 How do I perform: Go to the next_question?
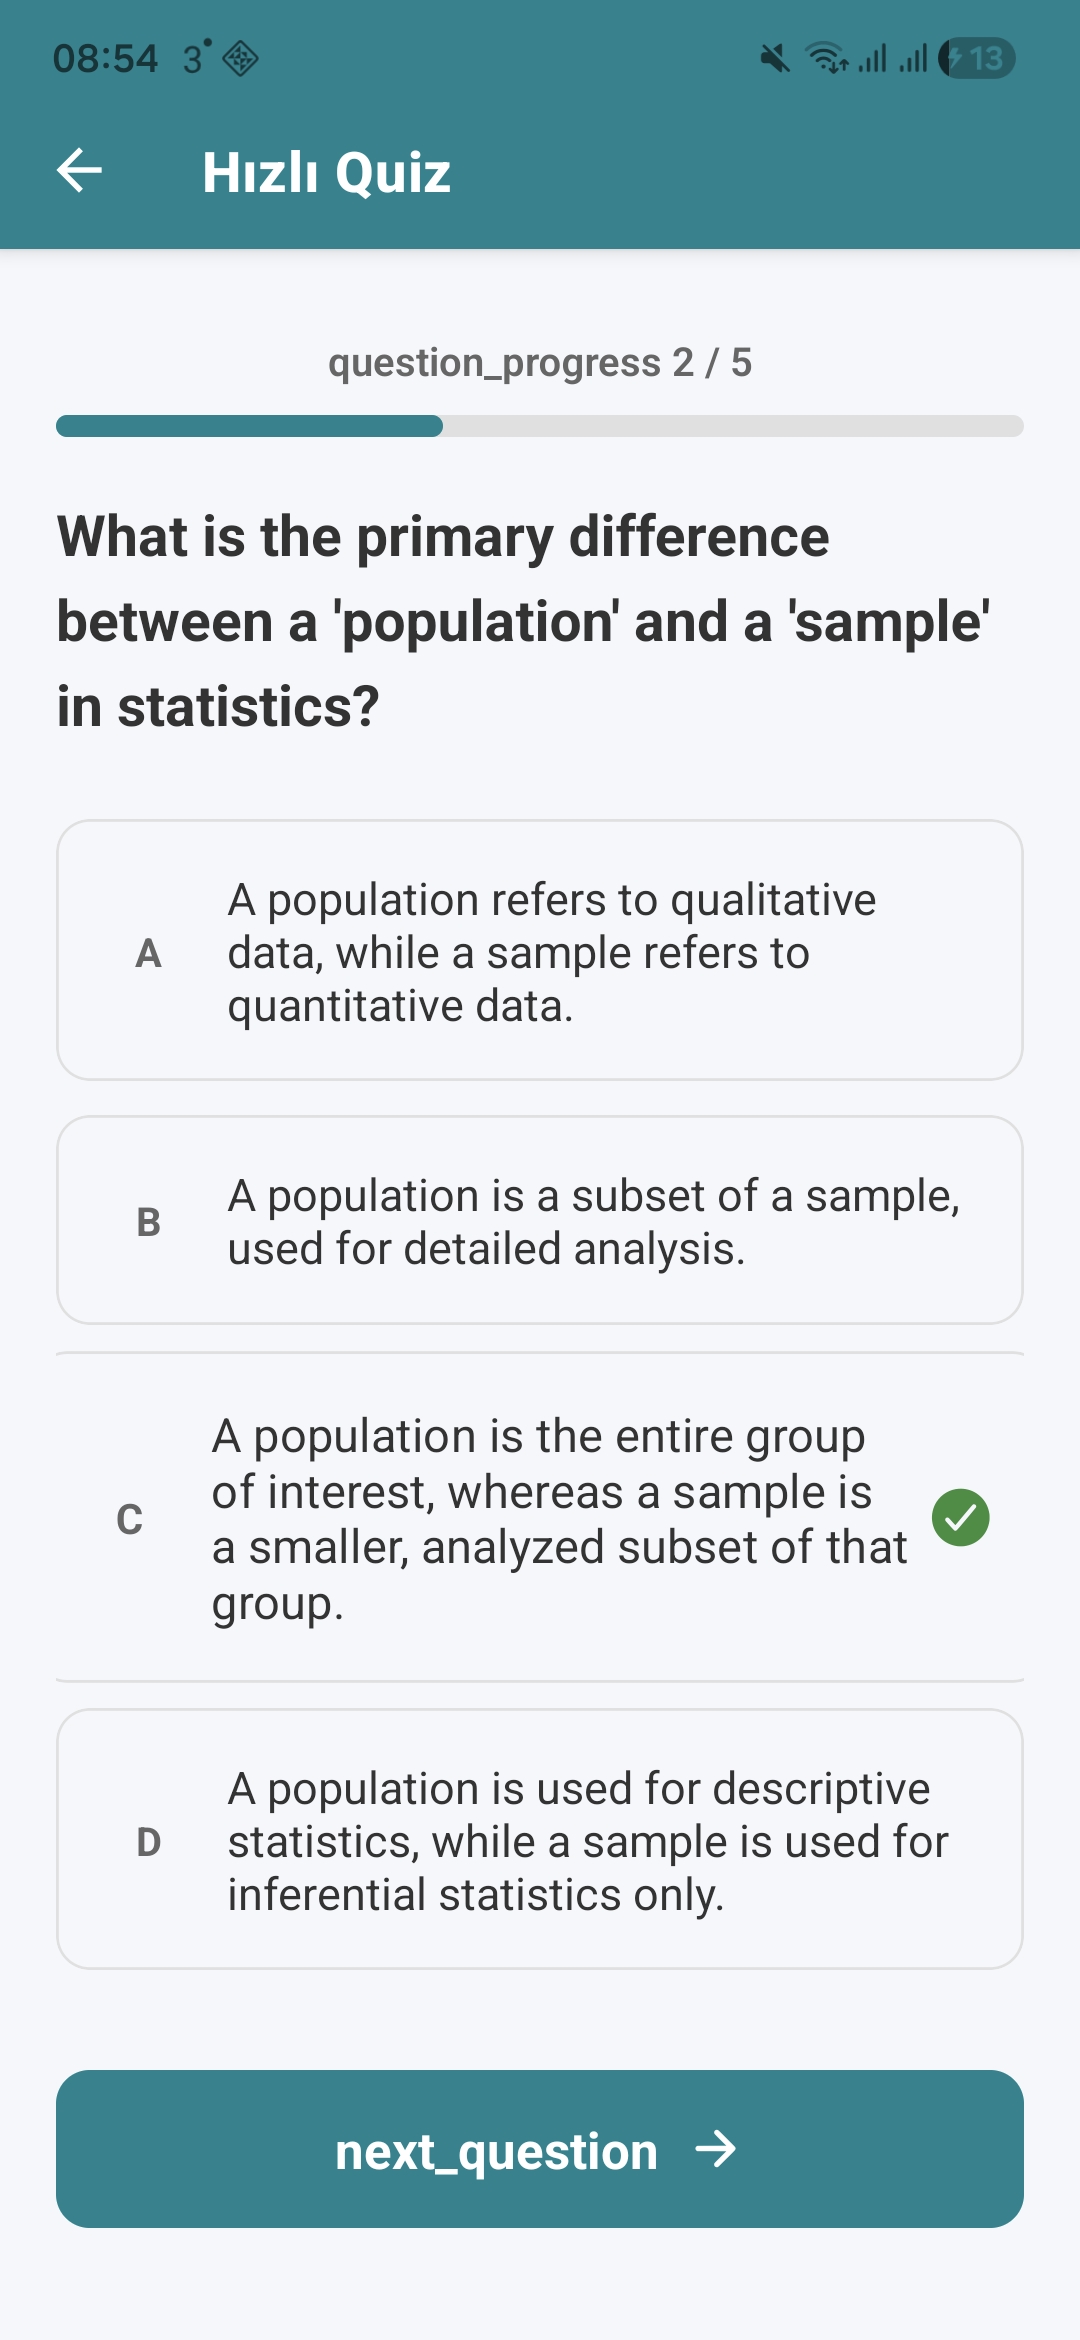click(540, 2149)
